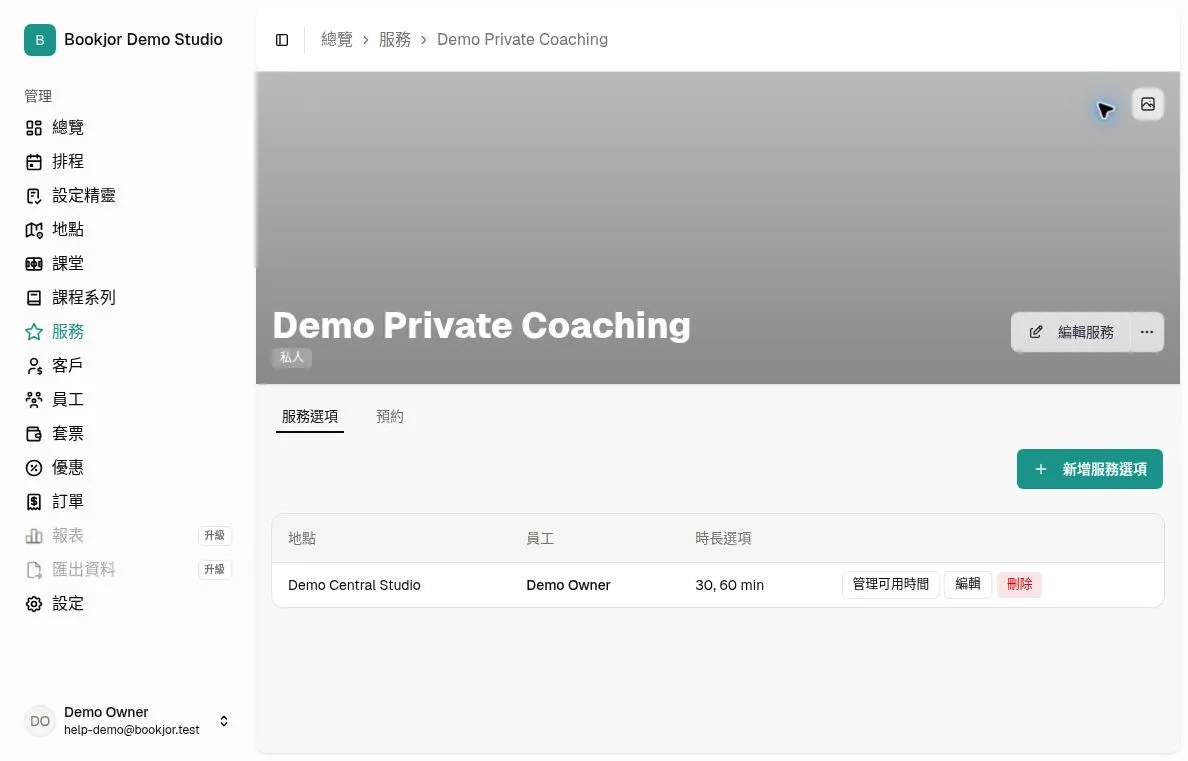Change the cover image icon

pos(1147,105)
